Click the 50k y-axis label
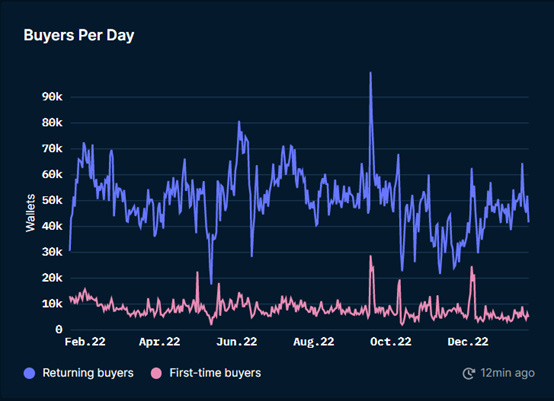This screenshot has width=554, height=401. (52, 200)
